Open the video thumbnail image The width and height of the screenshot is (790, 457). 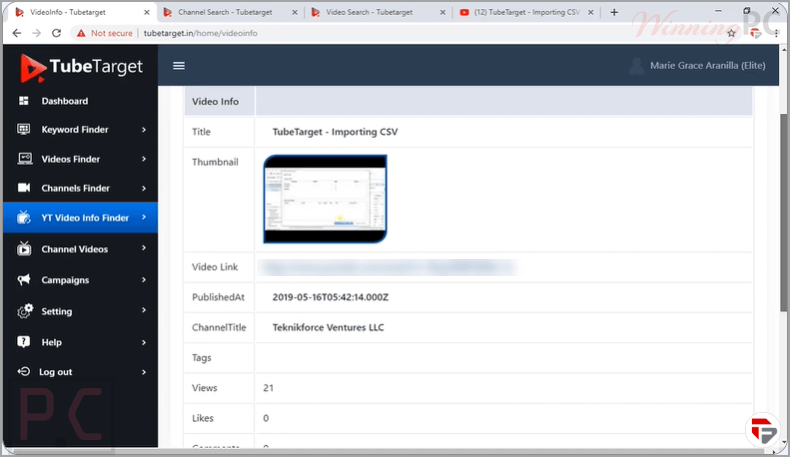pyautogui.click(x=325, y=199)
